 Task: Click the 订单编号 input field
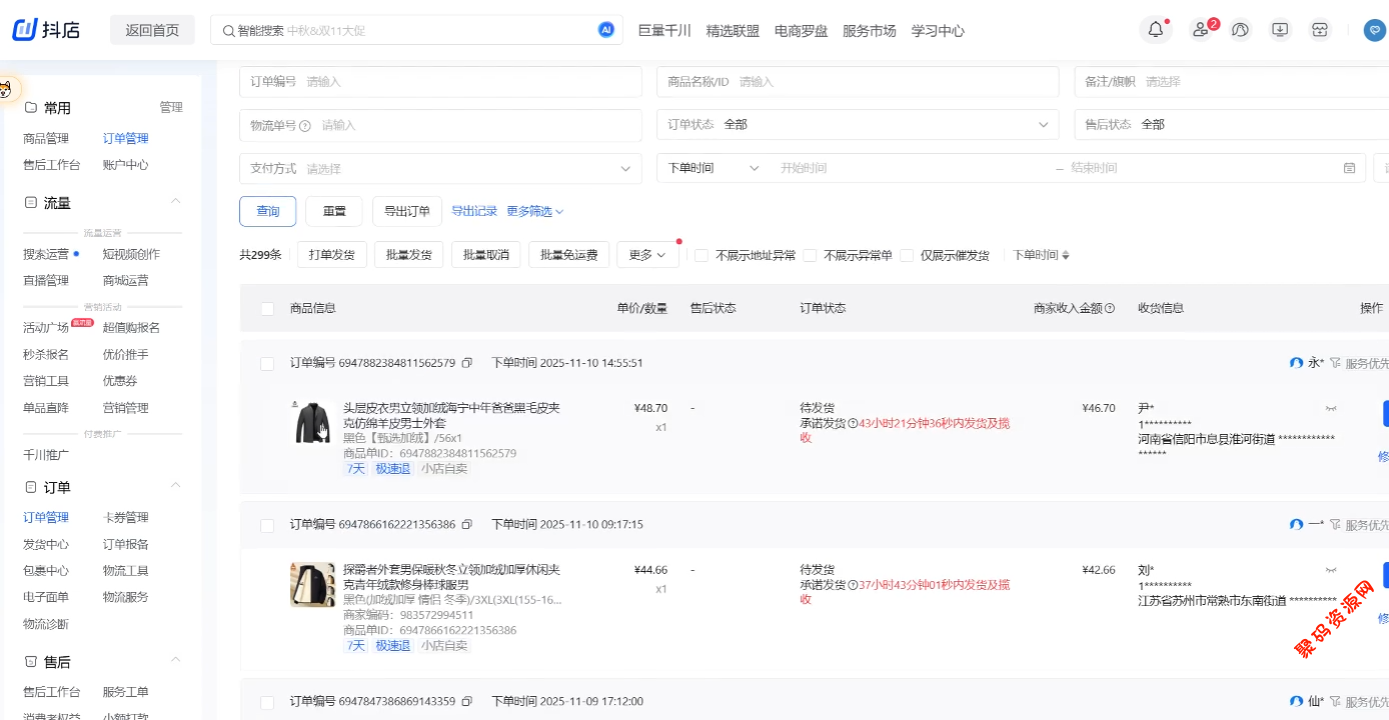pos(470,82)
